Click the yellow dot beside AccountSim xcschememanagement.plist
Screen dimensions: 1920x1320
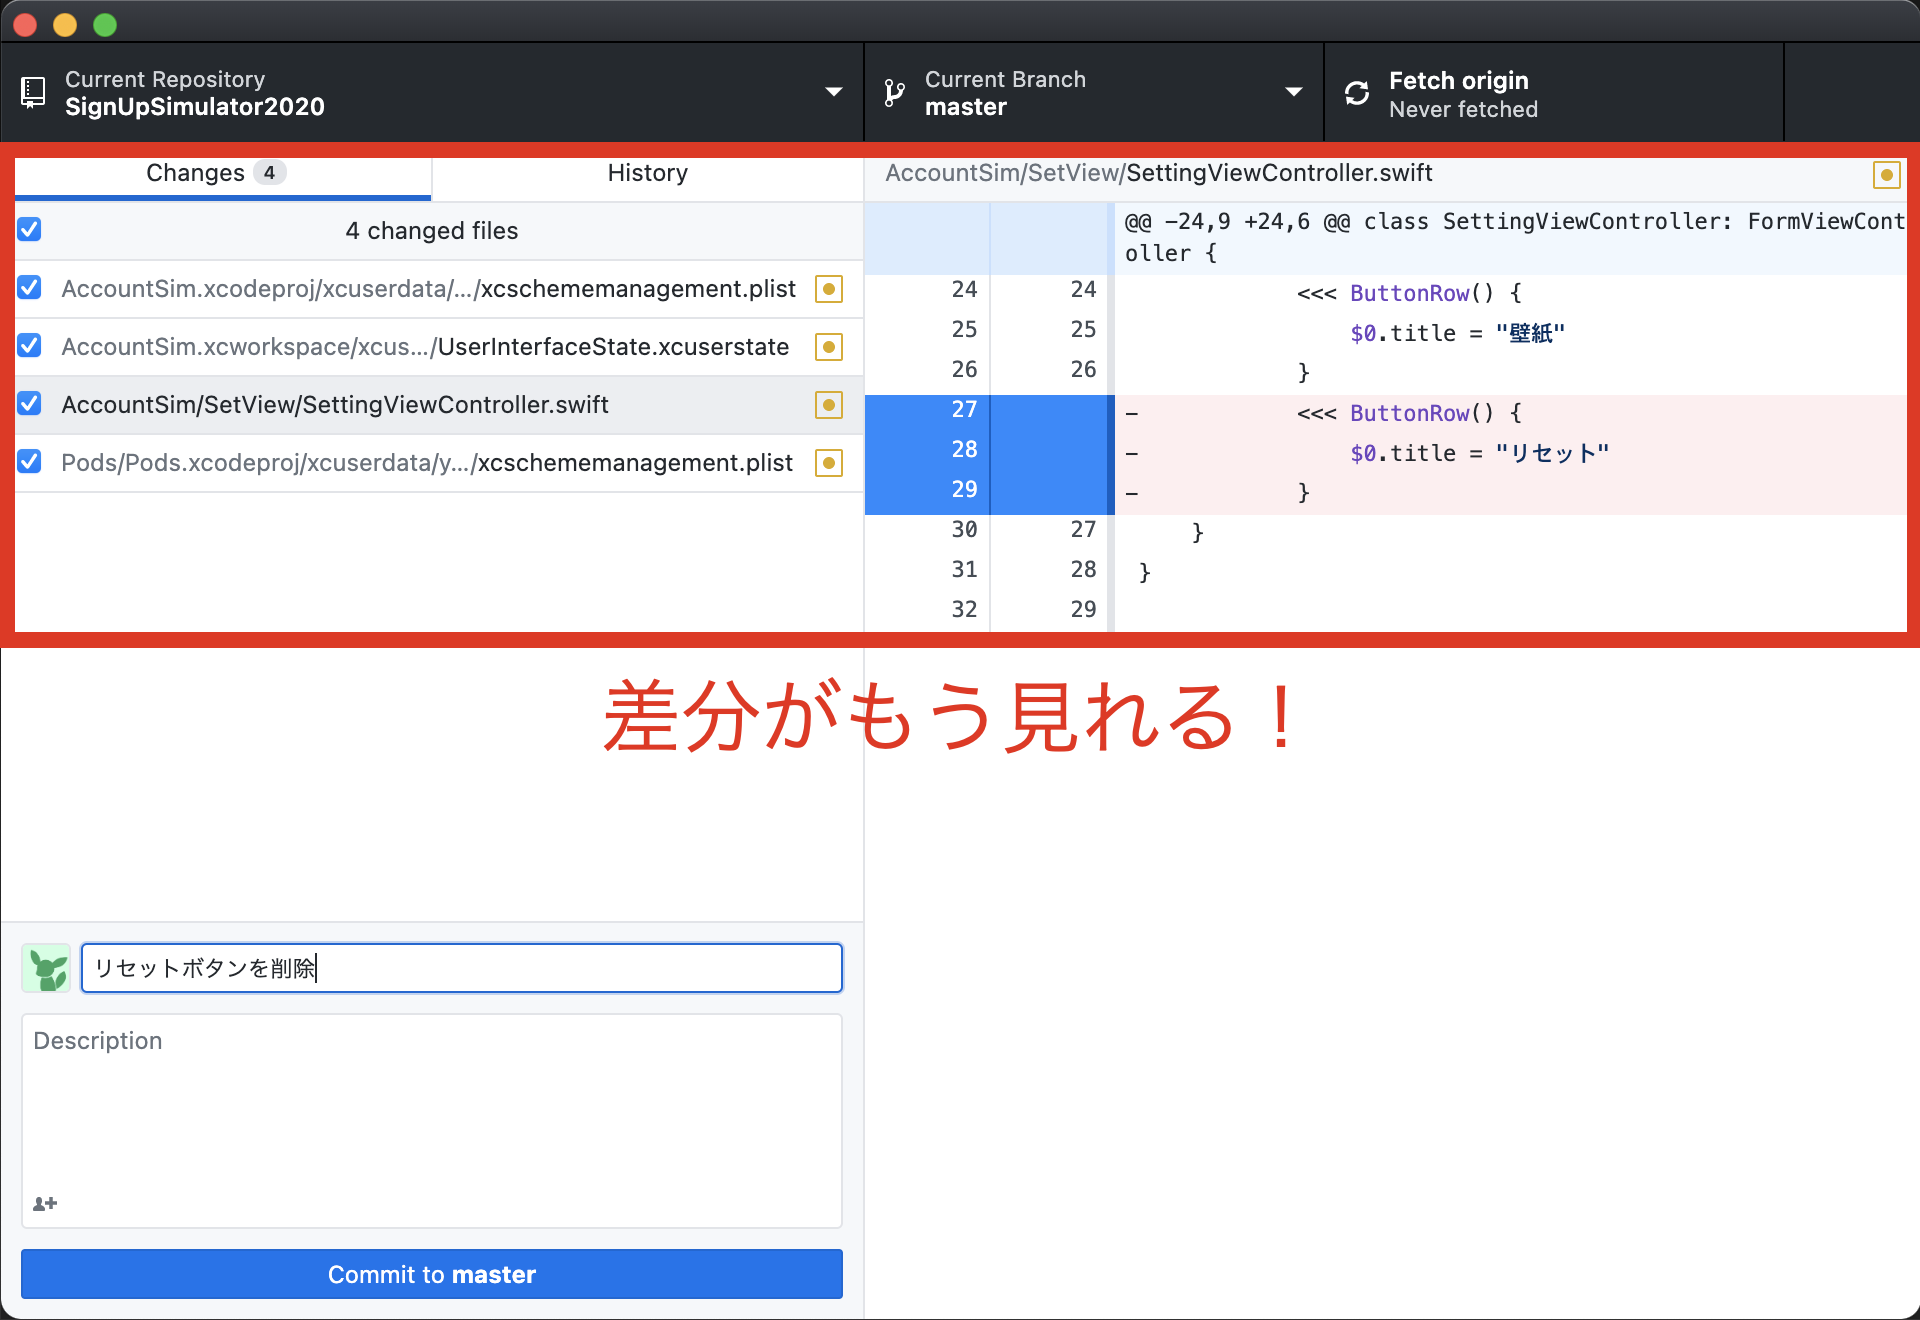(829, 289)
